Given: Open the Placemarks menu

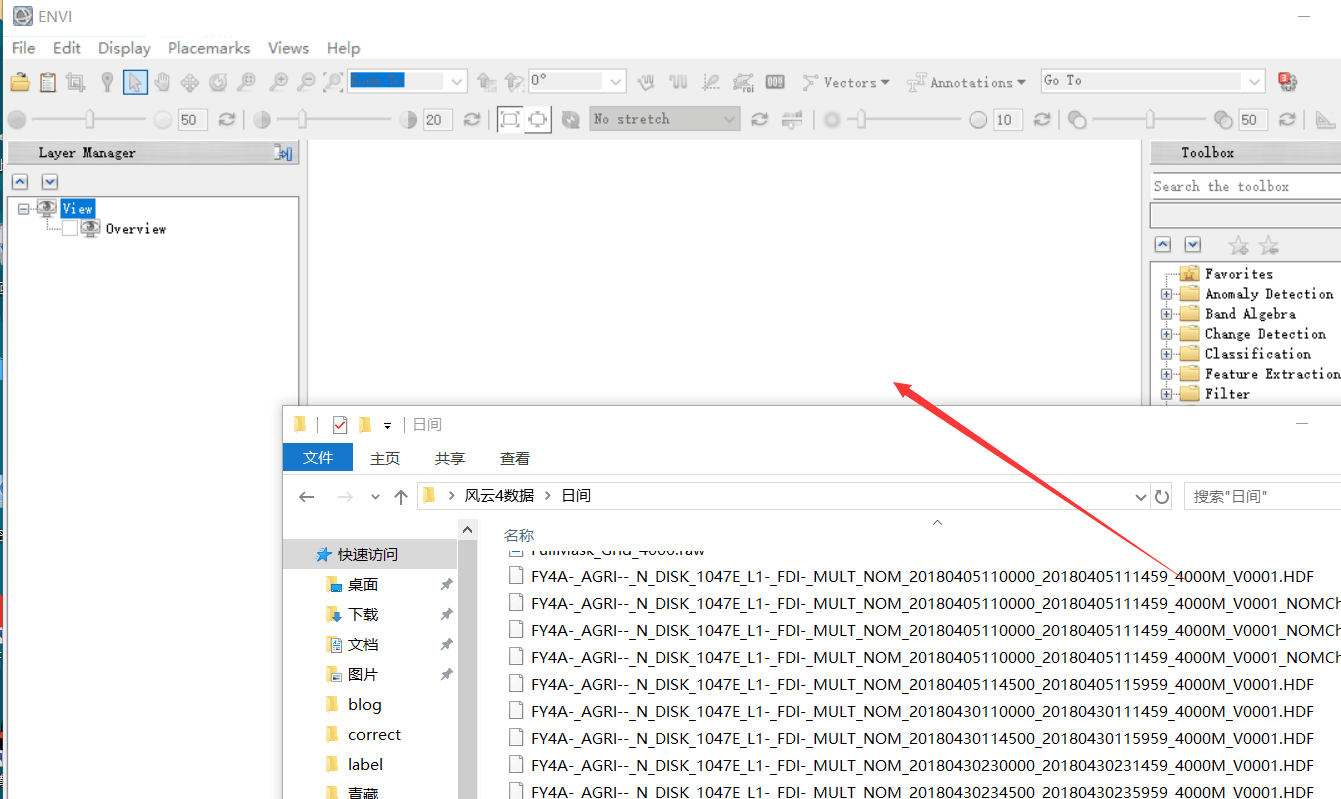Looking at the screenshot, I should pos(209,48).
